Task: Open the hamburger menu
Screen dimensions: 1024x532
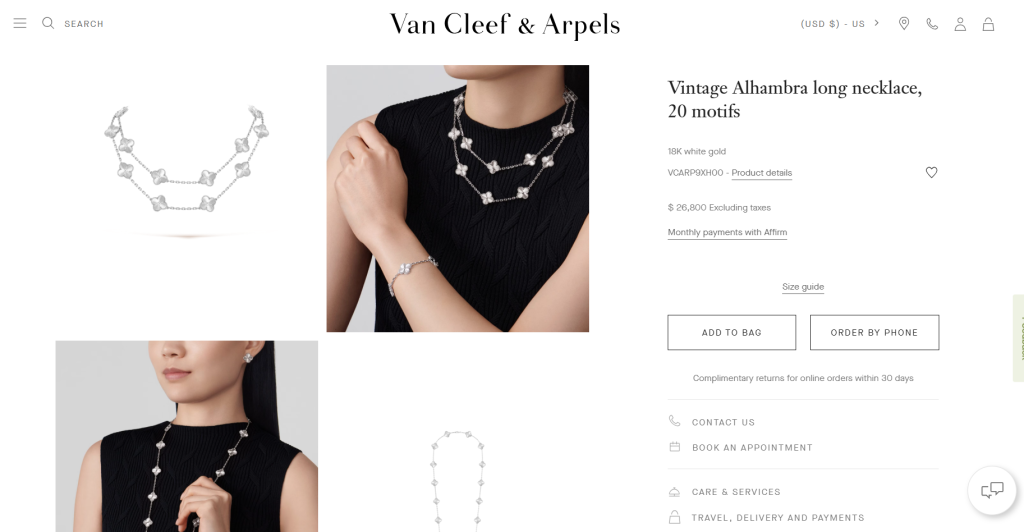Action: pyautogui.click(x=20, y=23)
